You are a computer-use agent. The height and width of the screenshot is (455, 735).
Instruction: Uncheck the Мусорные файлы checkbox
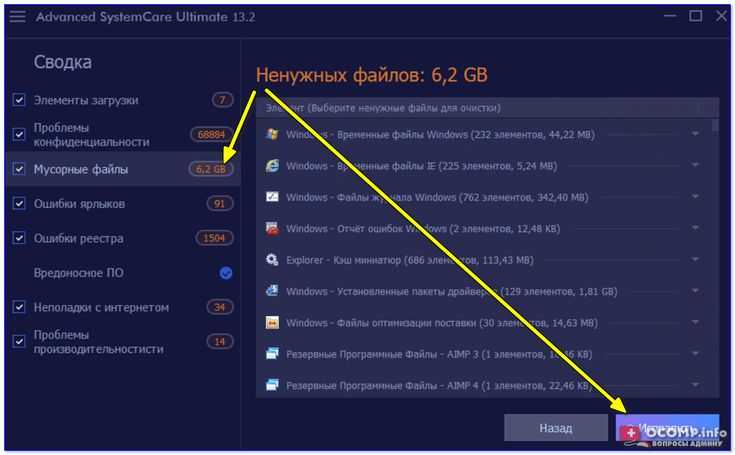point(19,169)
